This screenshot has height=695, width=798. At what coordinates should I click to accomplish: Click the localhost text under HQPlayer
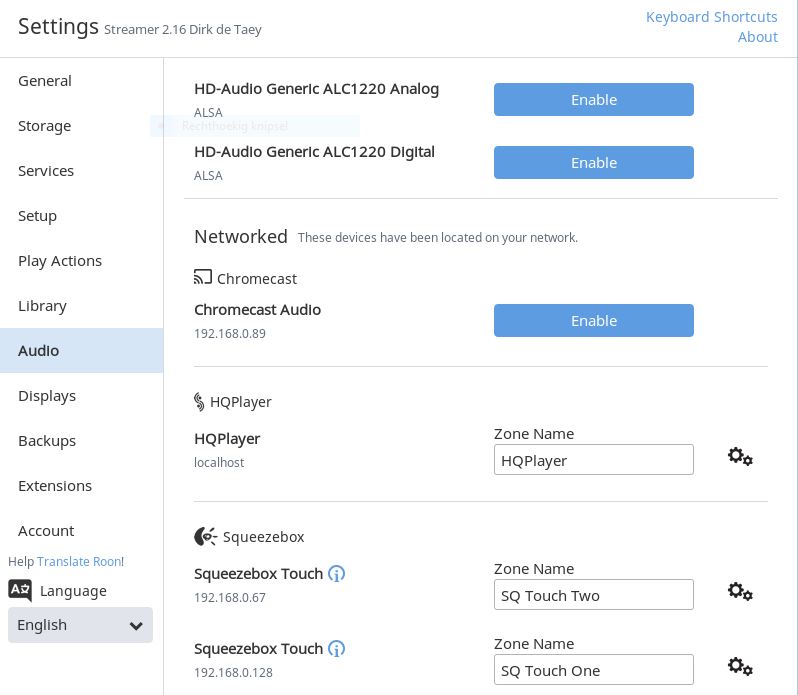click(219, 462)
